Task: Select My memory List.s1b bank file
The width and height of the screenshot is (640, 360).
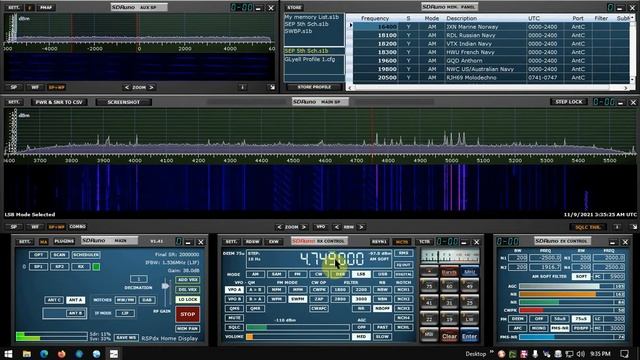Action: (x=312, y=17)
